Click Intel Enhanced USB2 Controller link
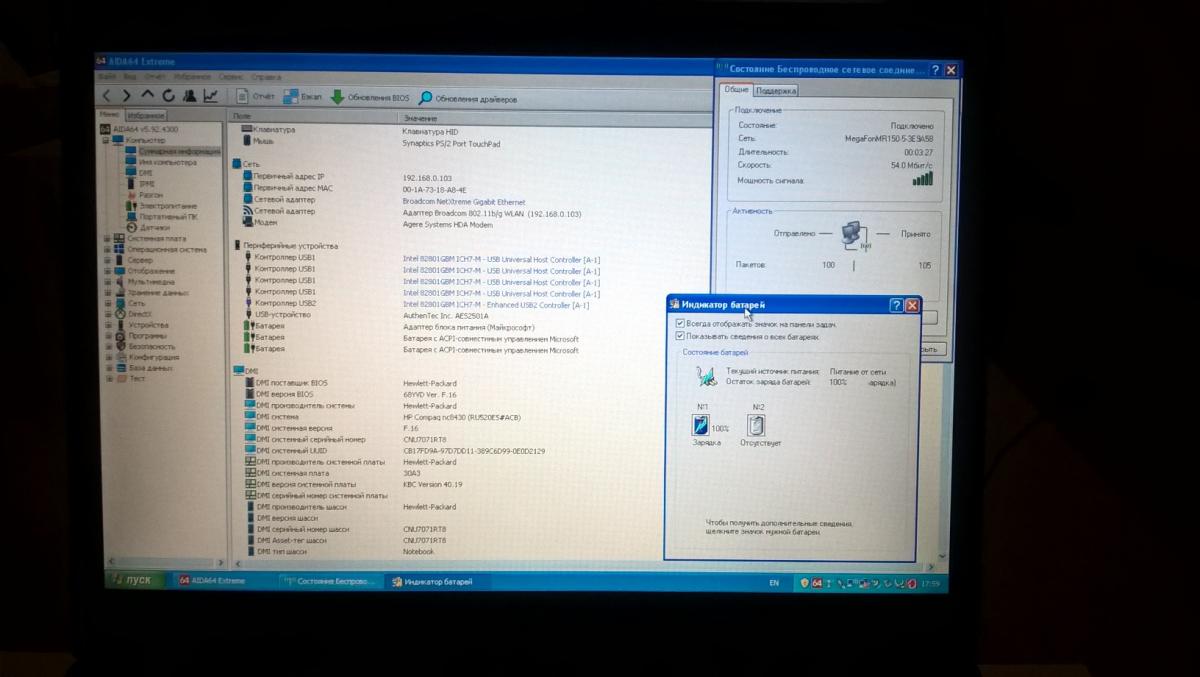 tap(496, 304)
